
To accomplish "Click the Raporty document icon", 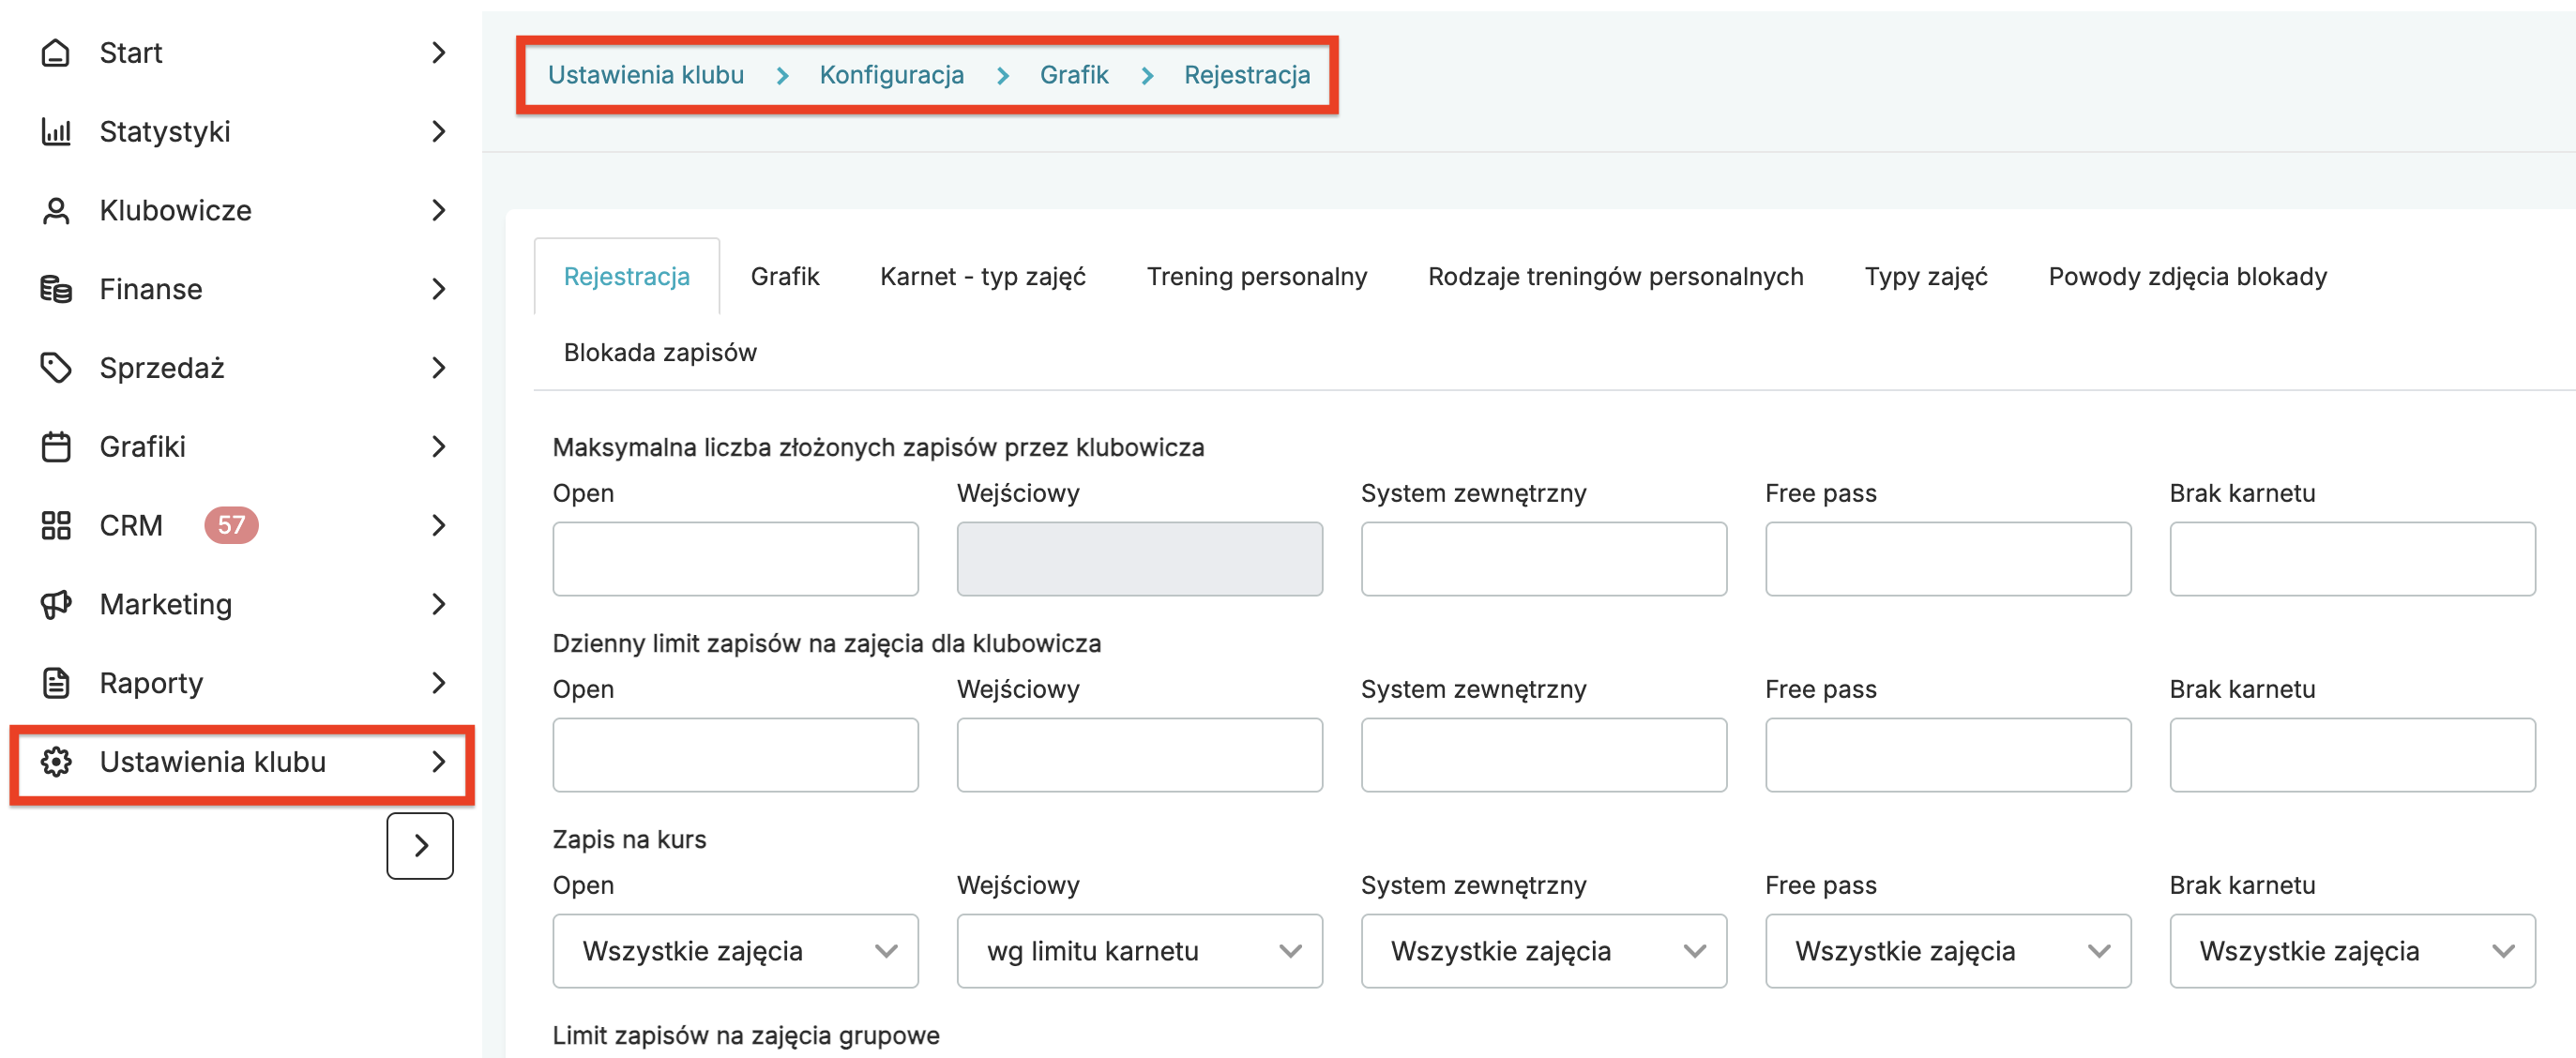I will pyautogui.click(x=56, y=683).
